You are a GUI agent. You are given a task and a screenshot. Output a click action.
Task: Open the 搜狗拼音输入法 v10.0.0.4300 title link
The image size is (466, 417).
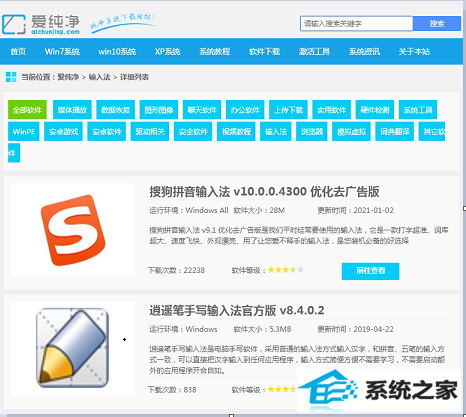[x=264, y=192]
